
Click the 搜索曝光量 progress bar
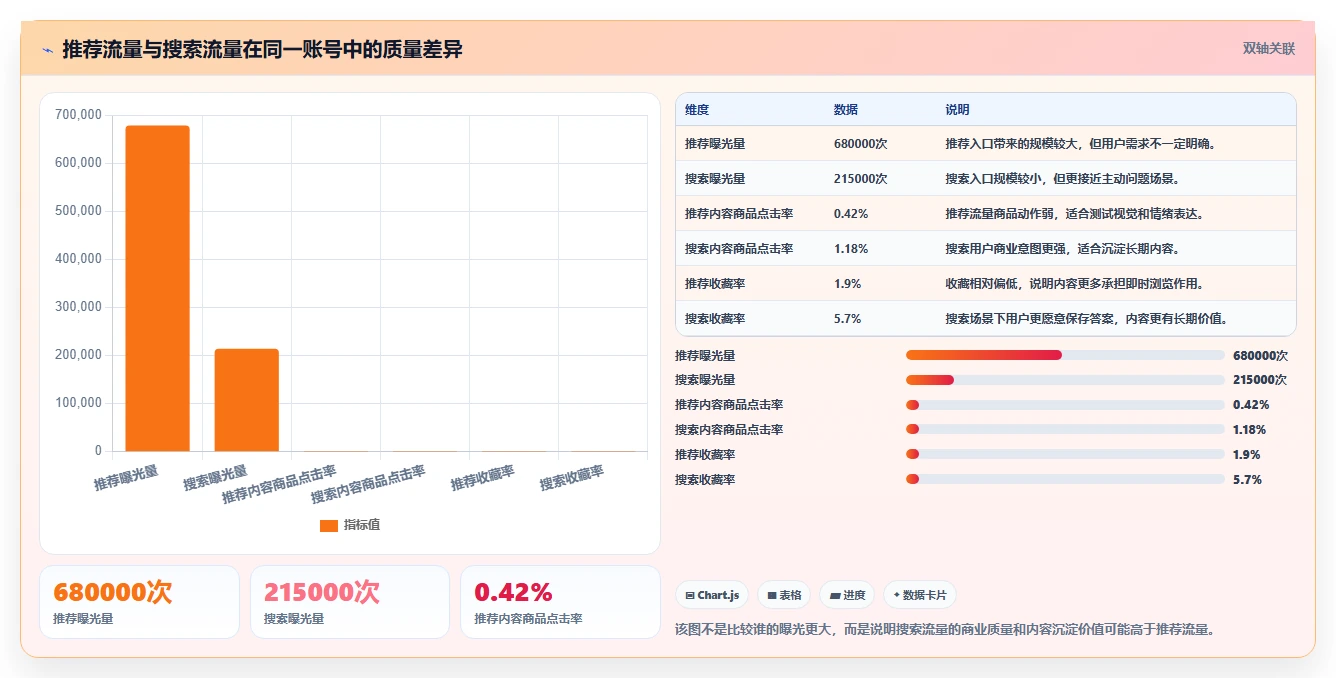click(x=1065, y=380)
